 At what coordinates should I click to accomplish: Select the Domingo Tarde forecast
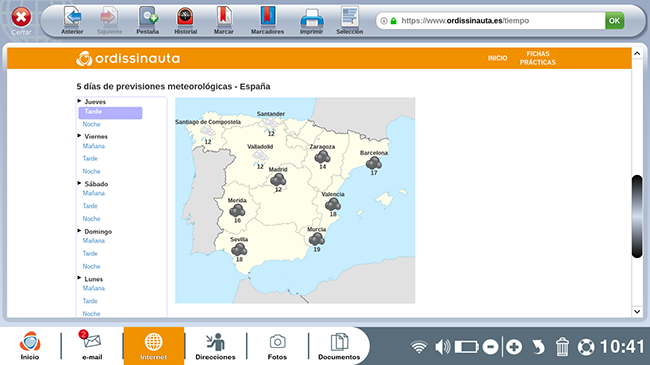click(90, 253)
